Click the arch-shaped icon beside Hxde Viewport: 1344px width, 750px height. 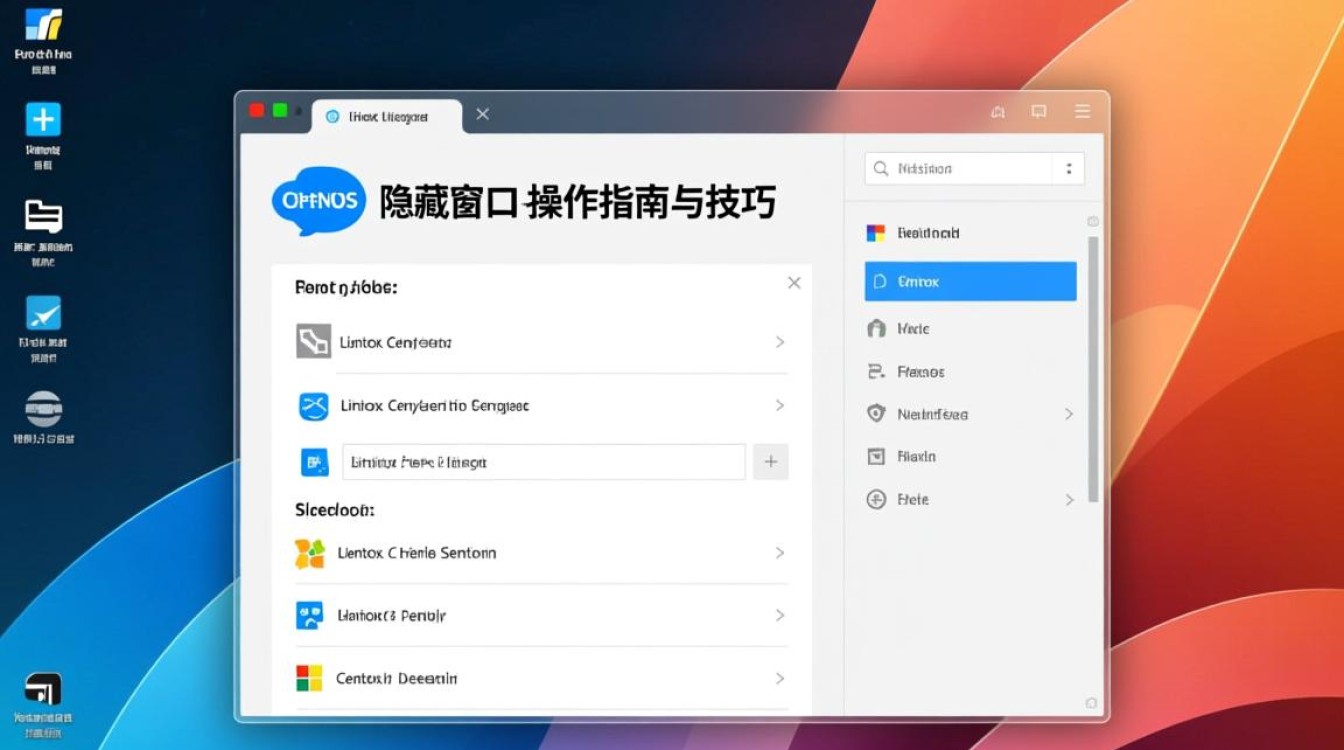pyautogui.click(x=876, y=328)
